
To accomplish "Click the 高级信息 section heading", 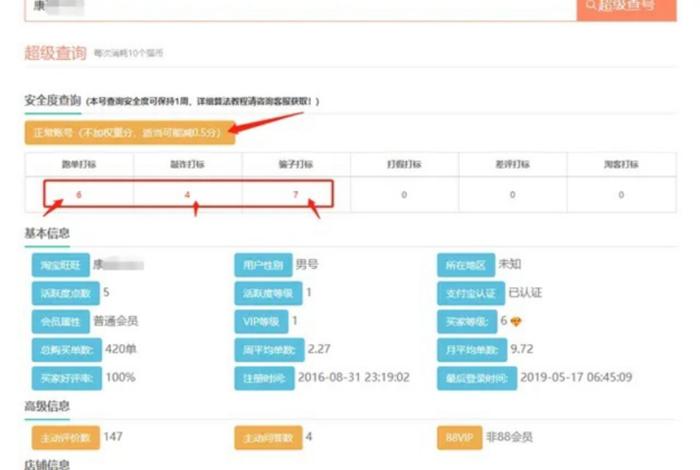I will (x=47, y=406).
